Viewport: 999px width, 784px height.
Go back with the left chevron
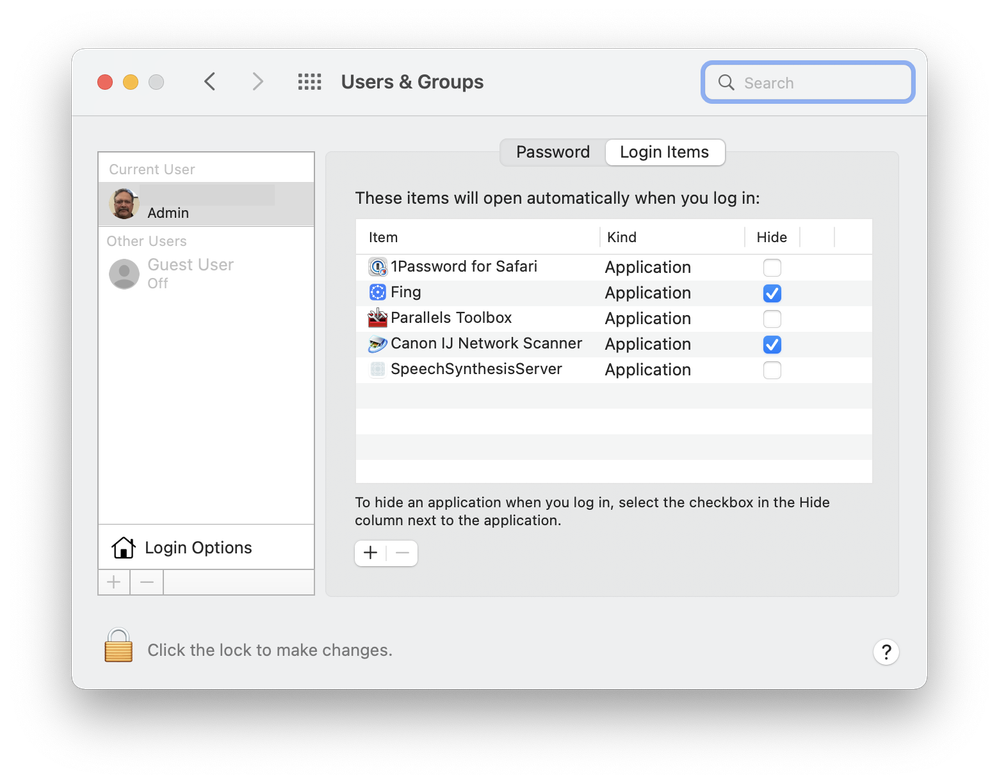click(210, 82)
